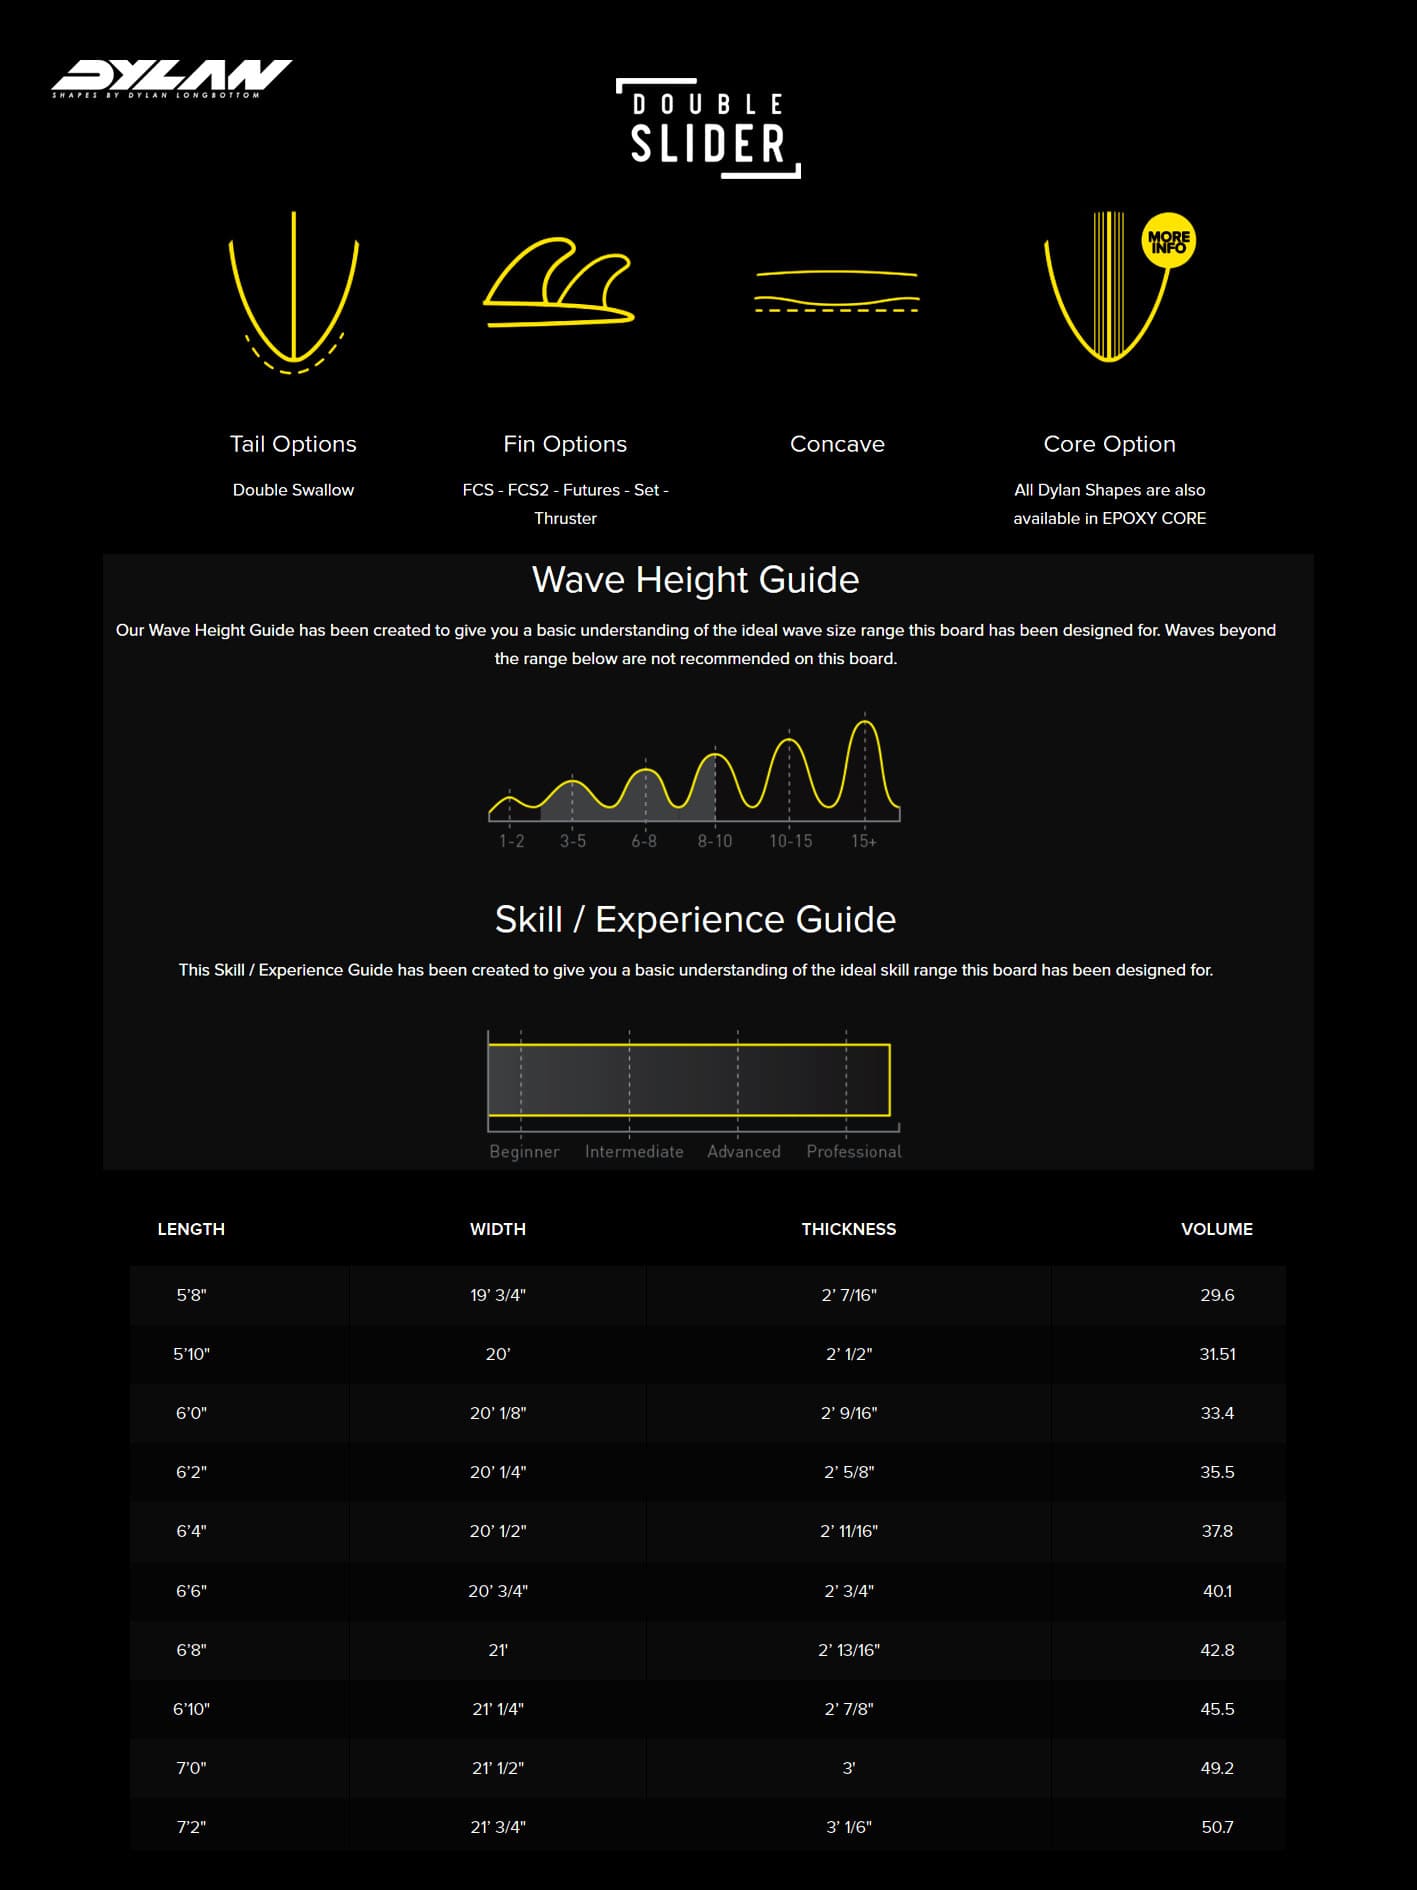Click the Advanced skill label
This screenshot has width=1417, height=1890.
pos(744,1151)
